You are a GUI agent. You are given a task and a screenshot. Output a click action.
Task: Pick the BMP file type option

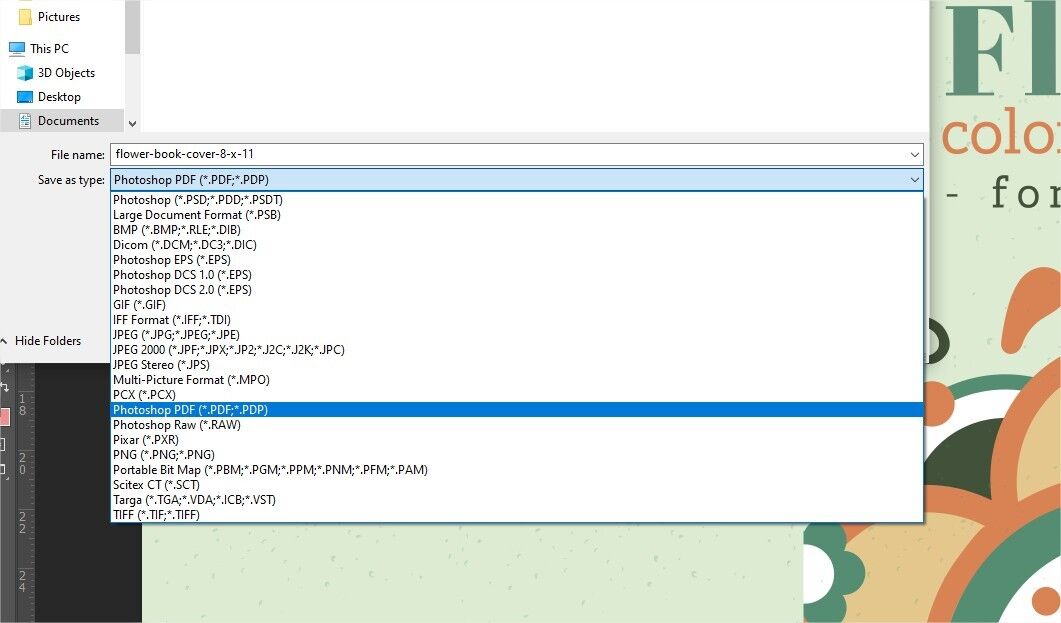177,230
